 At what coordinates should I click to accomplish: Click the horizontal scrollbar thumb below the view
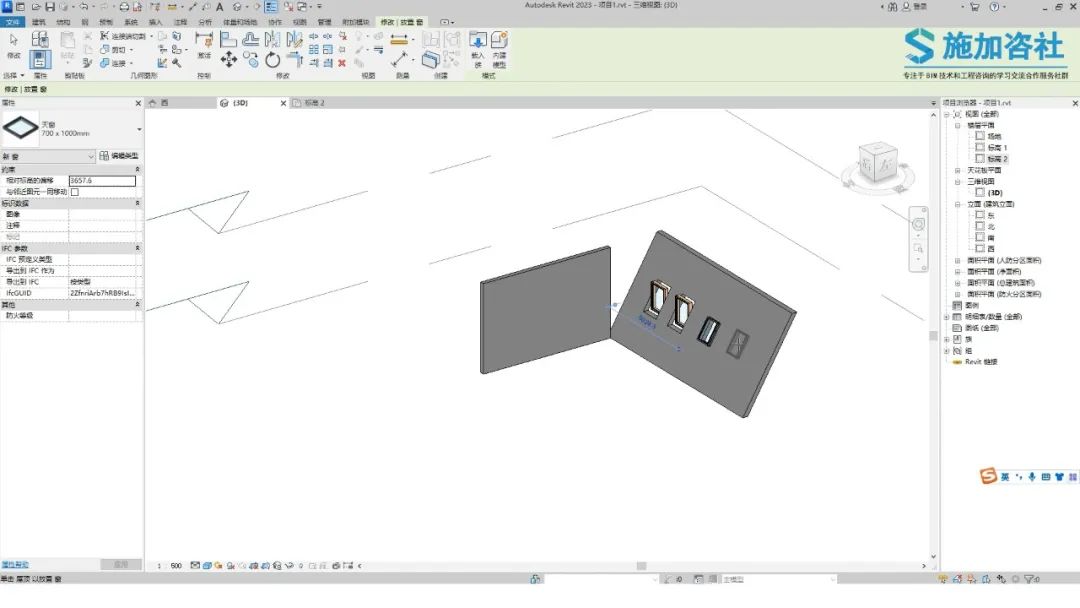click(641, 566)
